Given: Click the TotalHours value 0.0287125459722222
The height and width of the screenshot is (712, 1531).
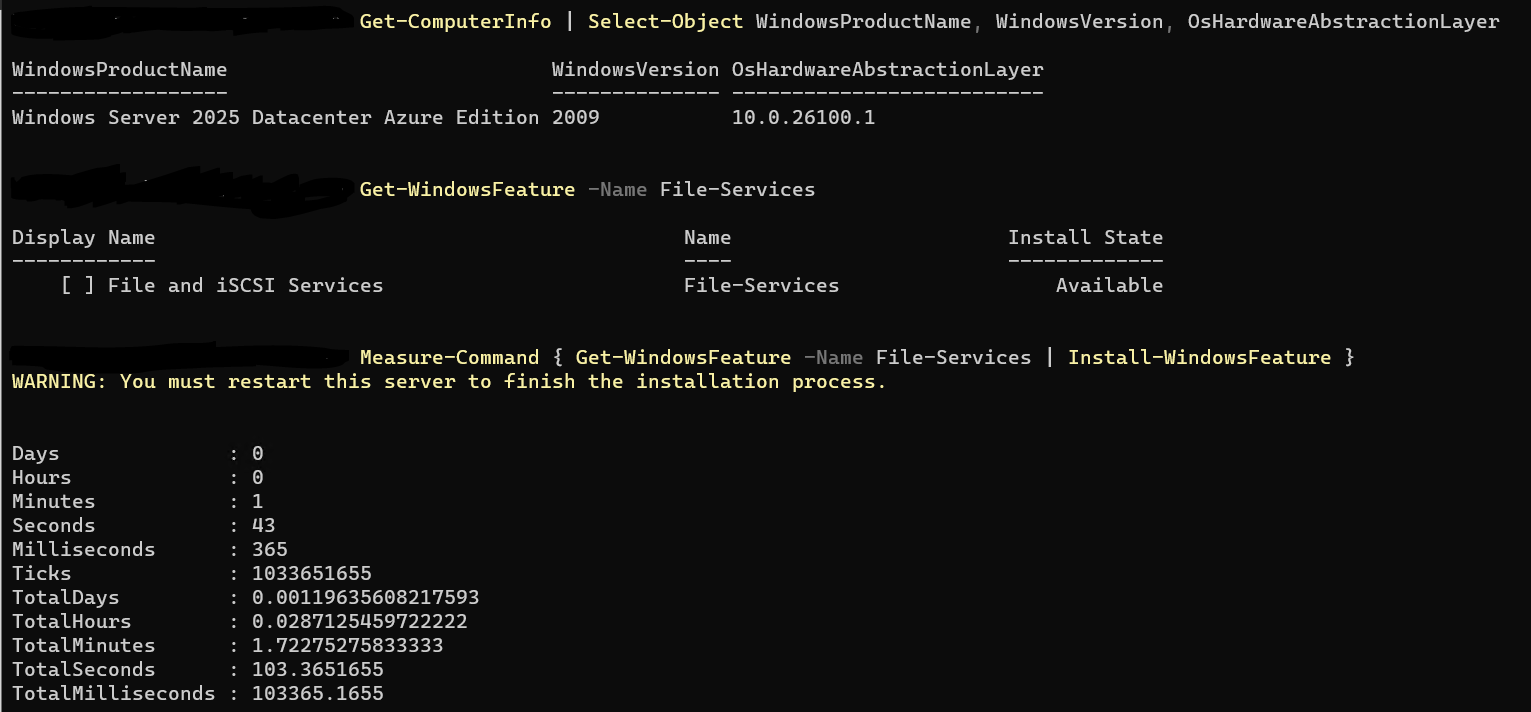Looking at the screenshot, I should click(x=359, y=621).
